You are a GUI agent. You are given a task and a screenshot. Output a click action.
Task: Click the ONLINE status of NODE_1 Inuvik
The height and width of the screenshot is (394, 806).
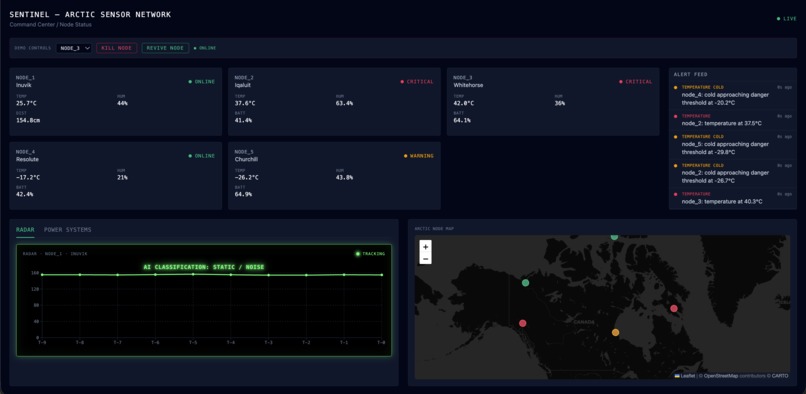[x=202, y=81]
